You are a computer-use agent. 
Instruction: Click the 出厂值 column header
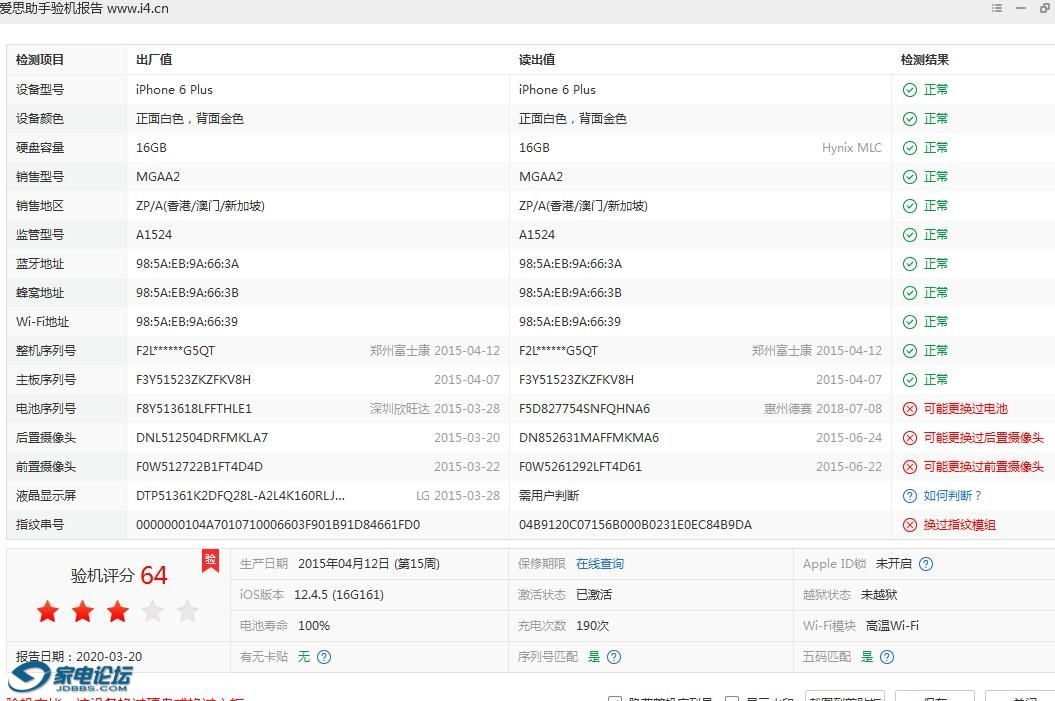(x=154, y=60)
